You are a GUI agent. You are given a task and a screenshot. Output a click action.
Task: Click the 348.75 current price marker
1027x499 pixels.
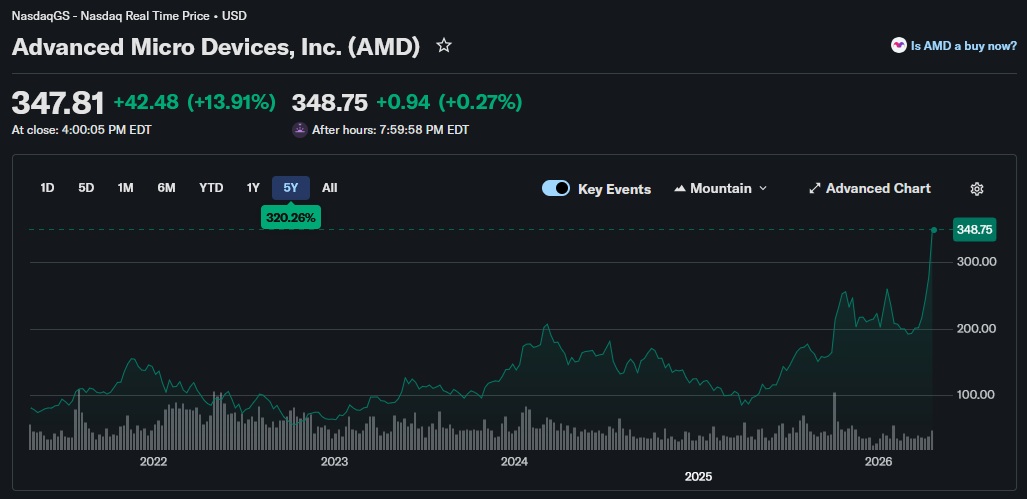click(974, 230)
